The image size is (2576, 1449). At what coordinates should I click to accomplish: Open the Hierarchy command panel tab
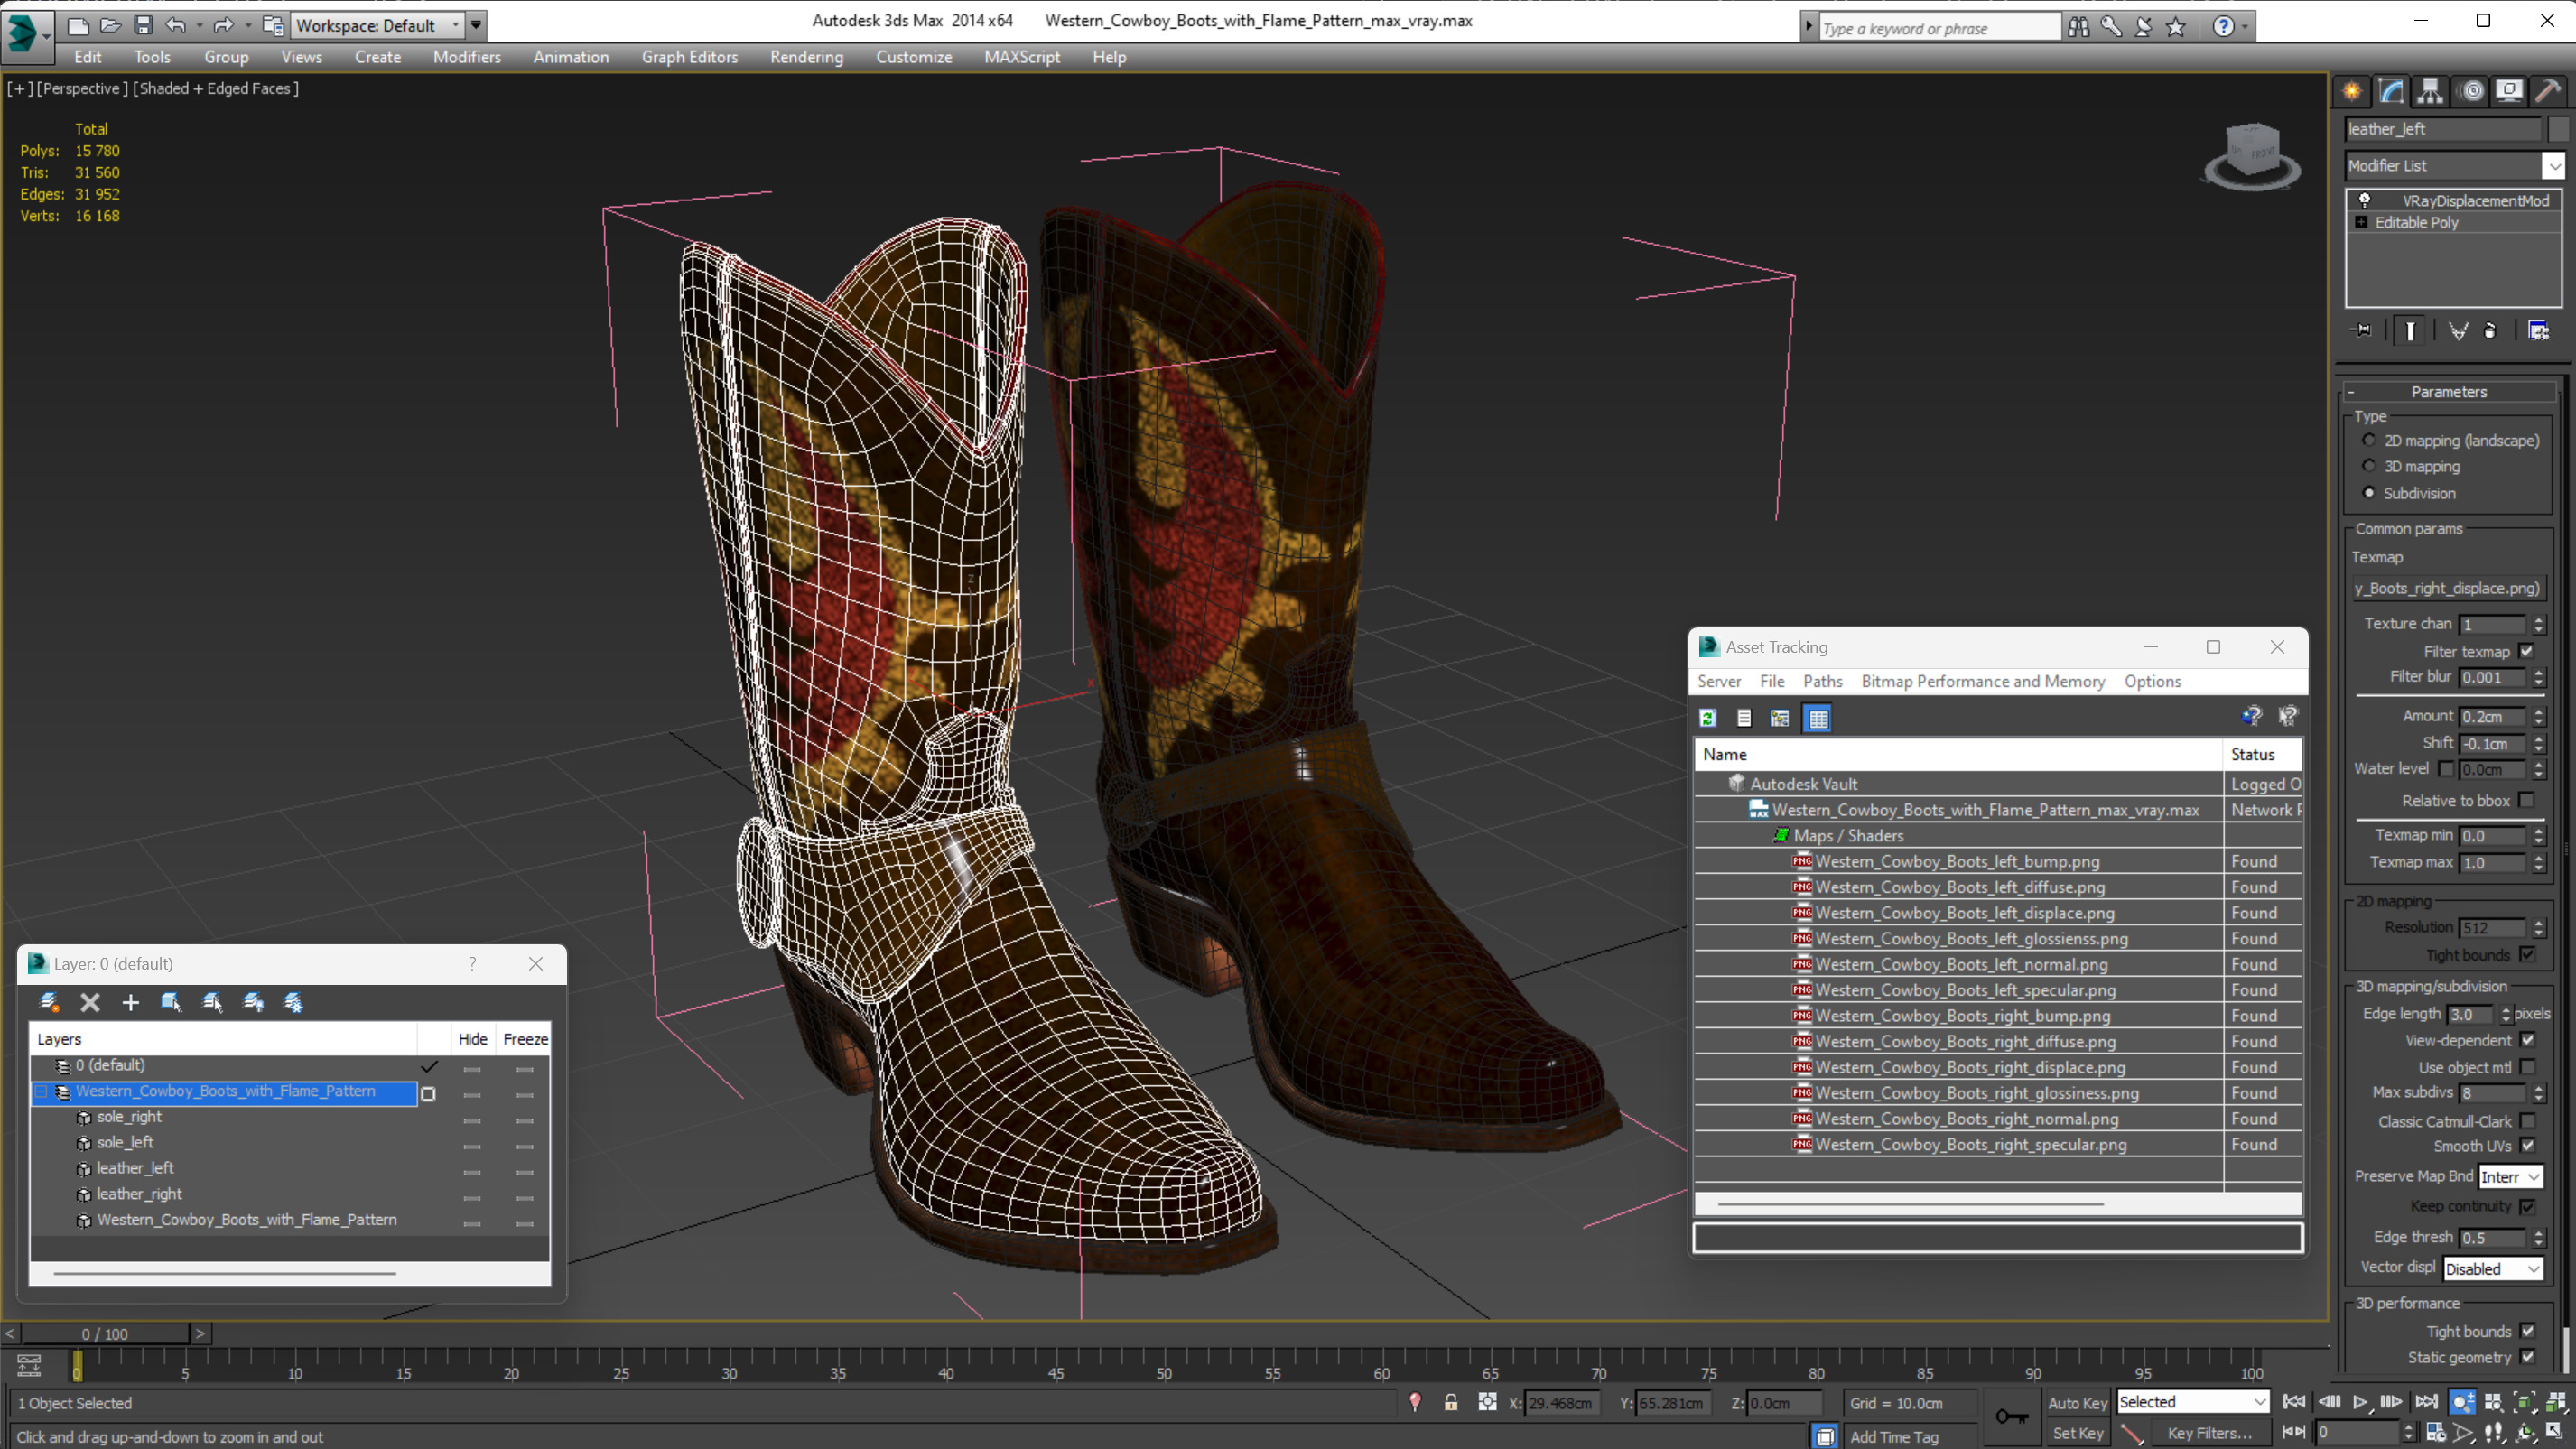tap(2429, 92)
